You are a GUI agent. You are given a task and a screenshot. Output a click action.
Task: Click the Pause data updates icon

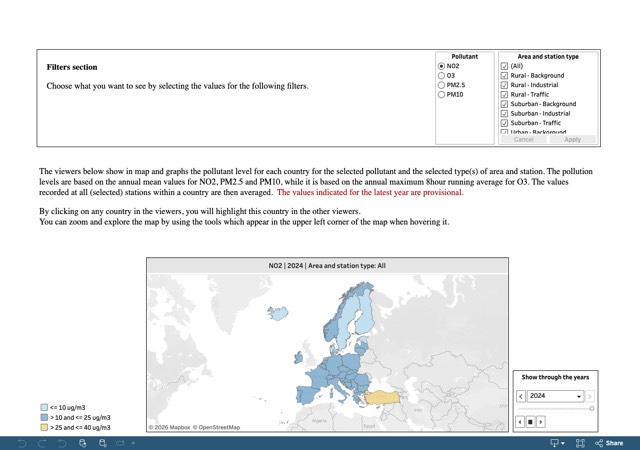click(x=103, y=443)
